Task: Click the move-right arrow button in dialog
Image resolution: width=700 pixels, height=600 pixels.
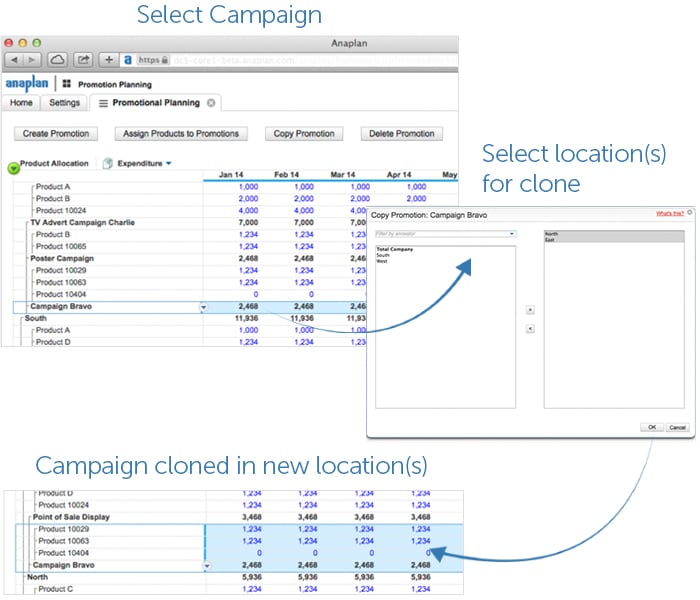Action: pyautogui.click(x=530, y=309)
